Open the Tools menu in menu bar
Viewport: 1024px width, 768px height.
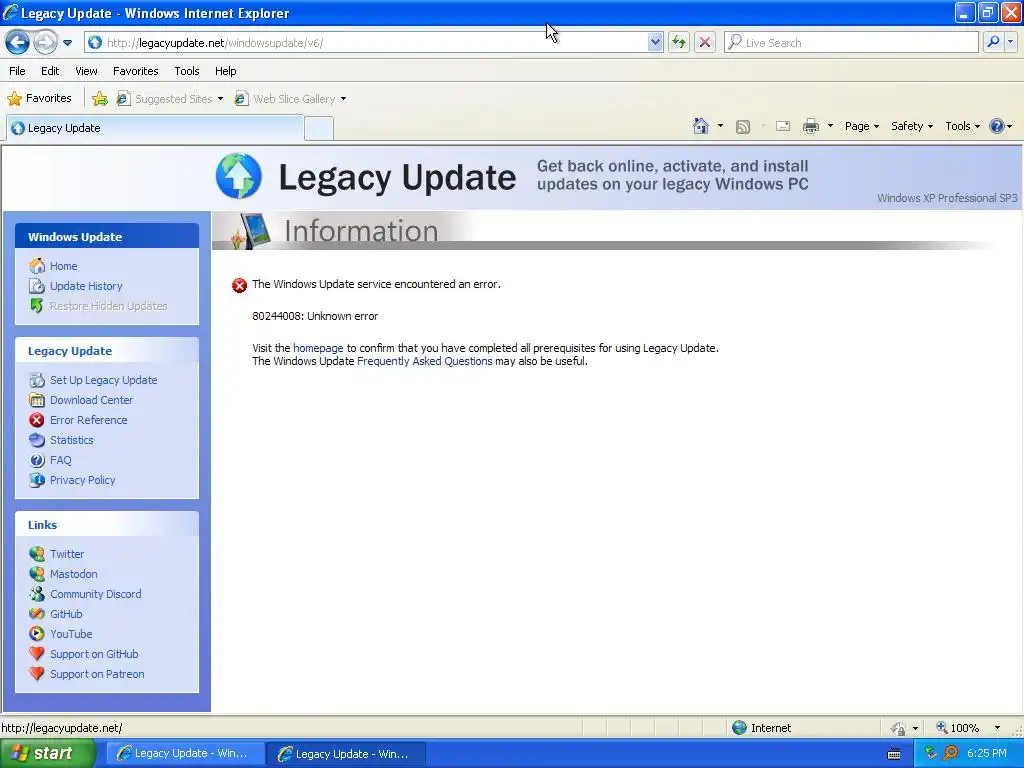pos(187,71)
